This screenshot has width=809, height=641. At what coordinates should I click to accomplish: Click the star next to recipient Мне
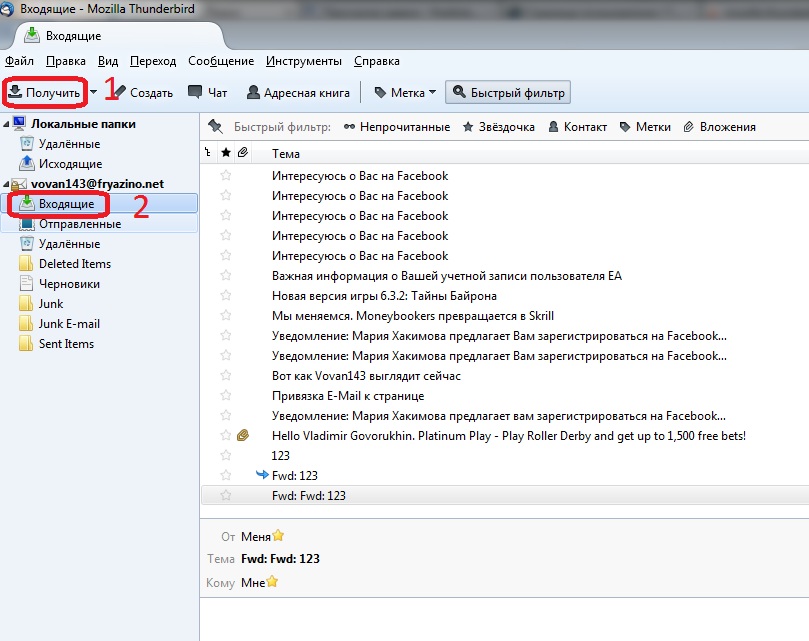272,582
